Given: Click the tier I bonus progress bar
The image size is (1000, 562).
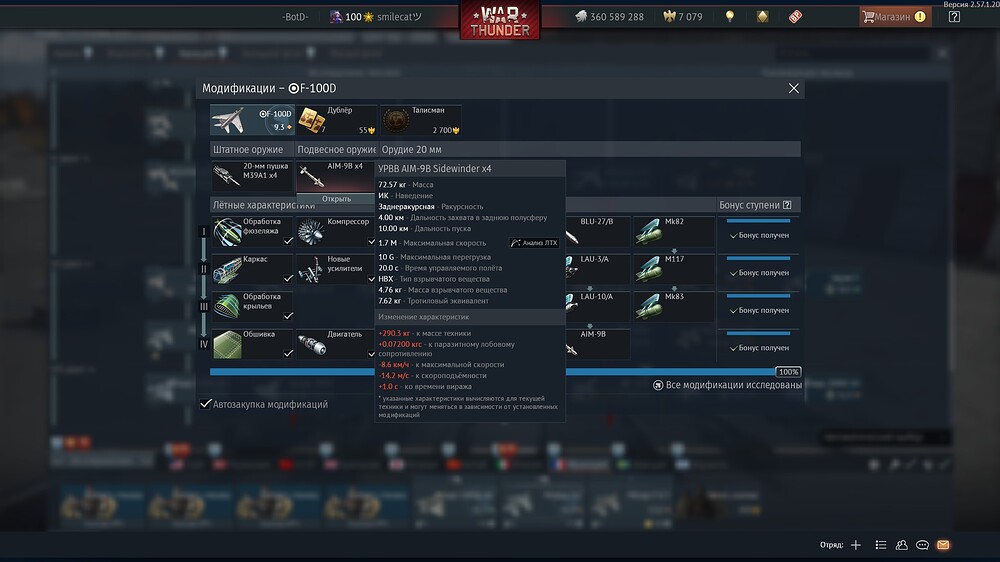Looking at the screenshot, I should point(758,221).
